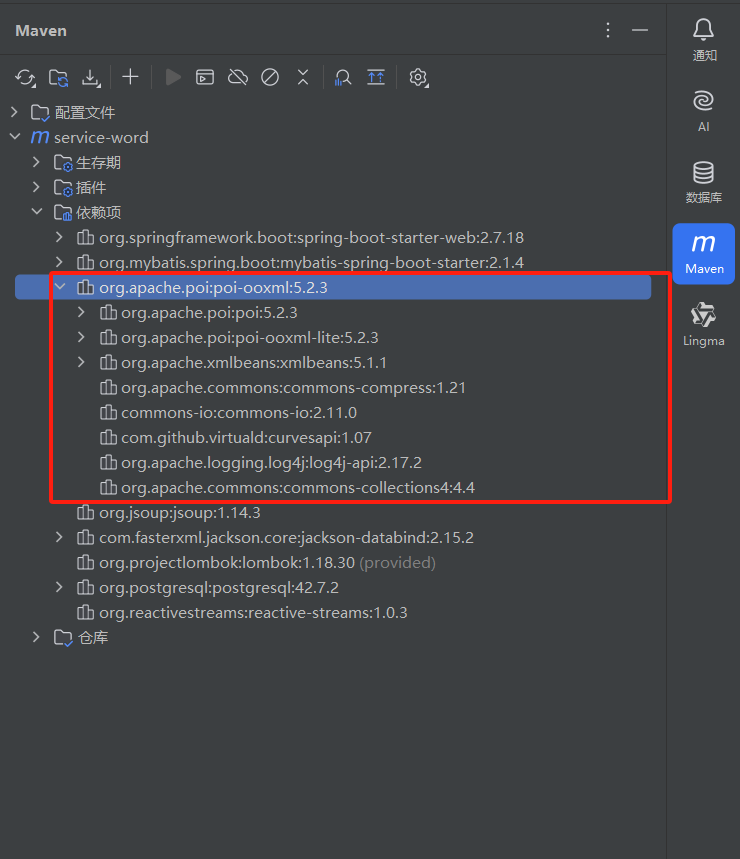Viewport: 740px width, 859px height.
Task: Download sources and documentation icon
Action: (x=91, y=78)
